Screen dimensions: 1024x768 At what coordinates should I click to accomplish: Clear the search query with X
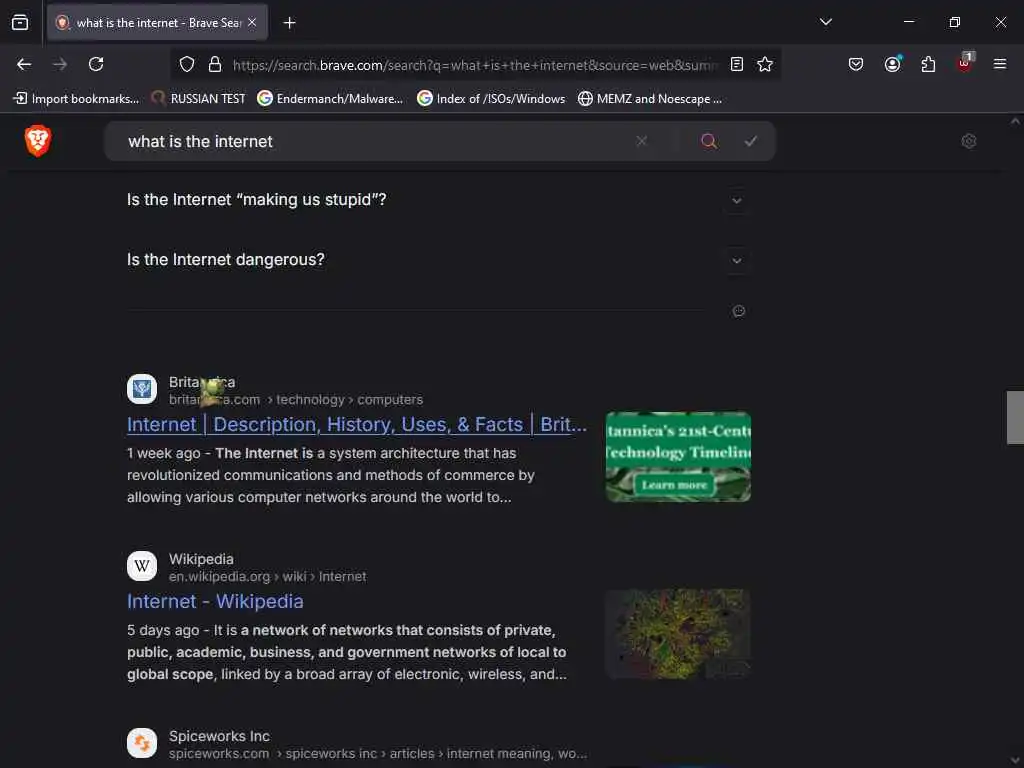[x=641, y=141]
